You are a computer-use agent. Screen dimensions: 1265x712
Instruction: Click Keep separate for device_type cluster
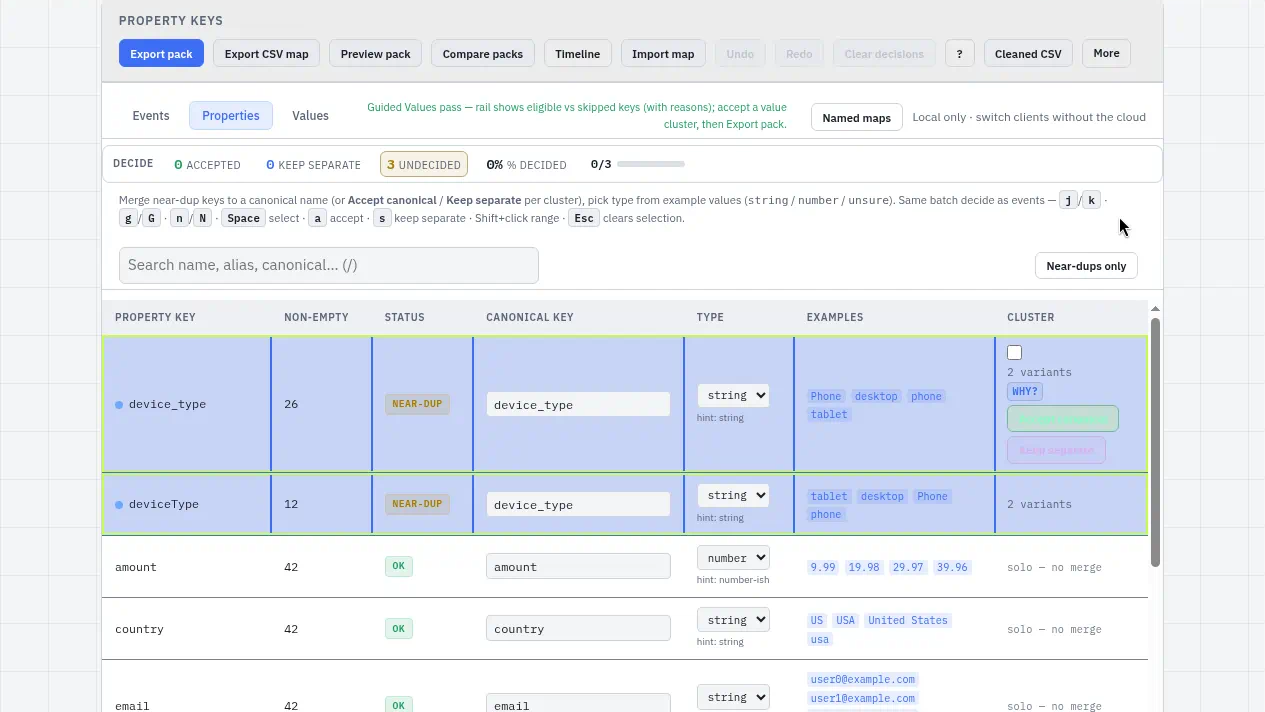1056,450
